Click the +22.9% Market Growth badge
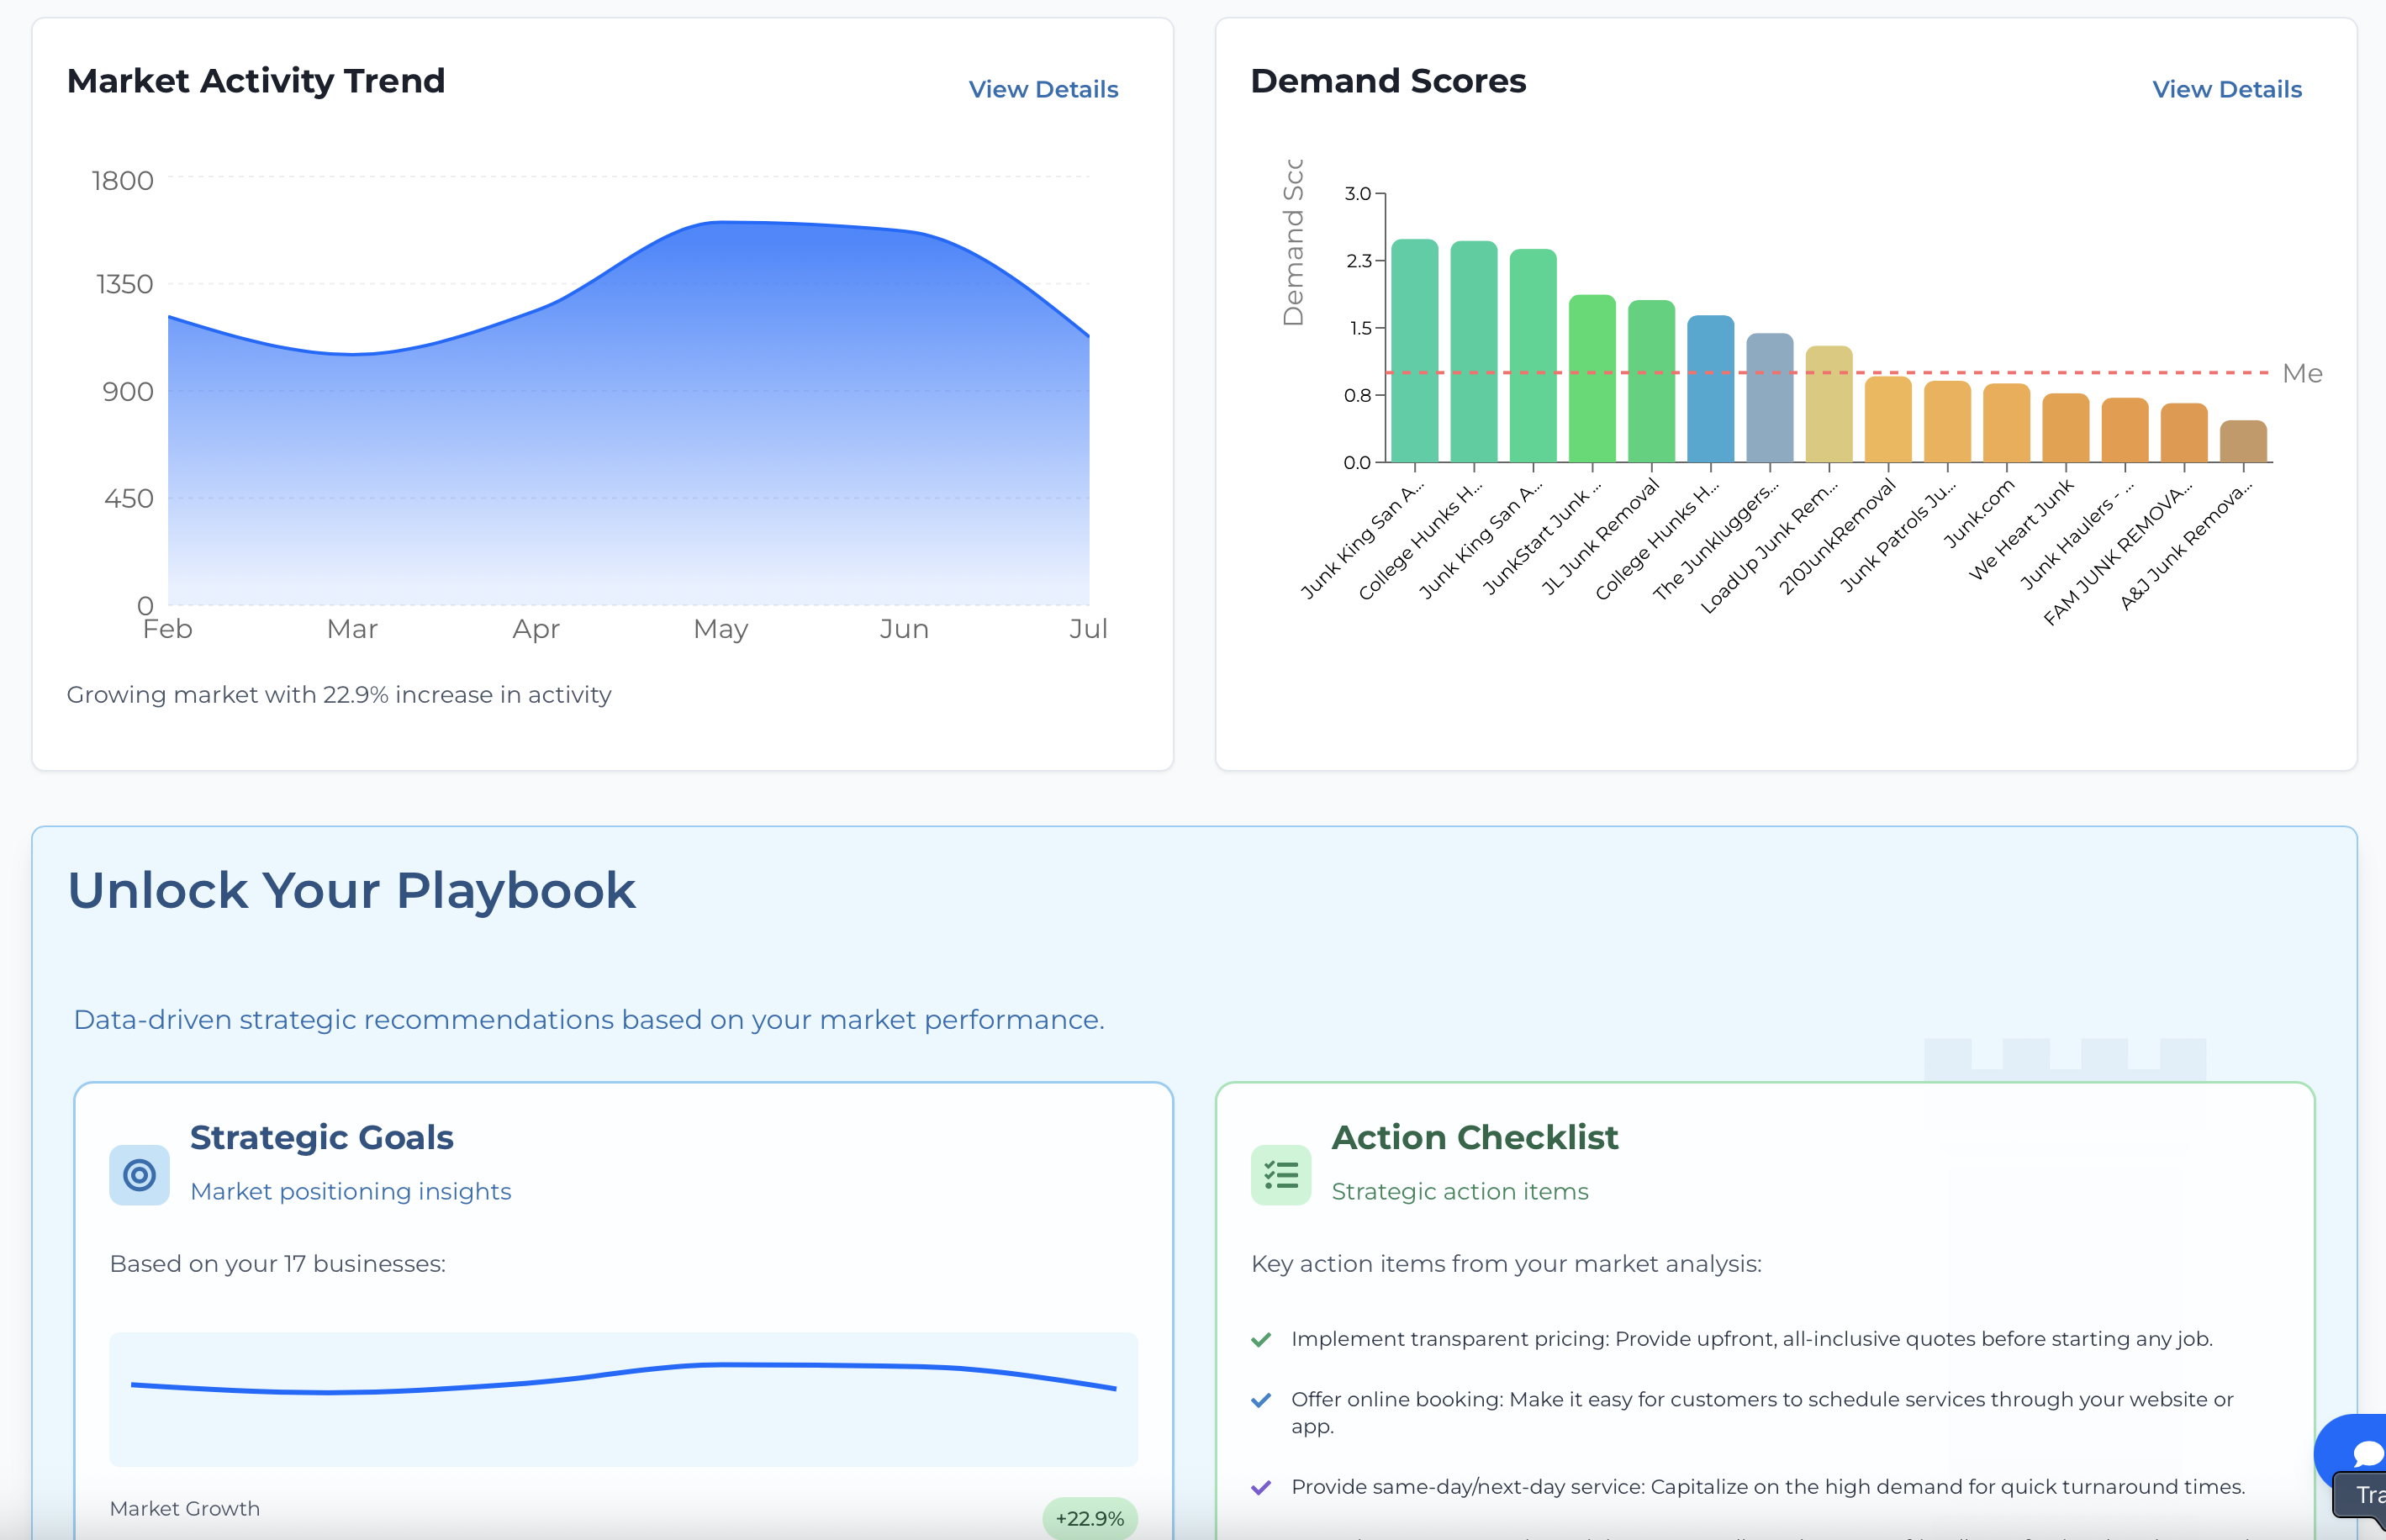 [1089, 1518]
